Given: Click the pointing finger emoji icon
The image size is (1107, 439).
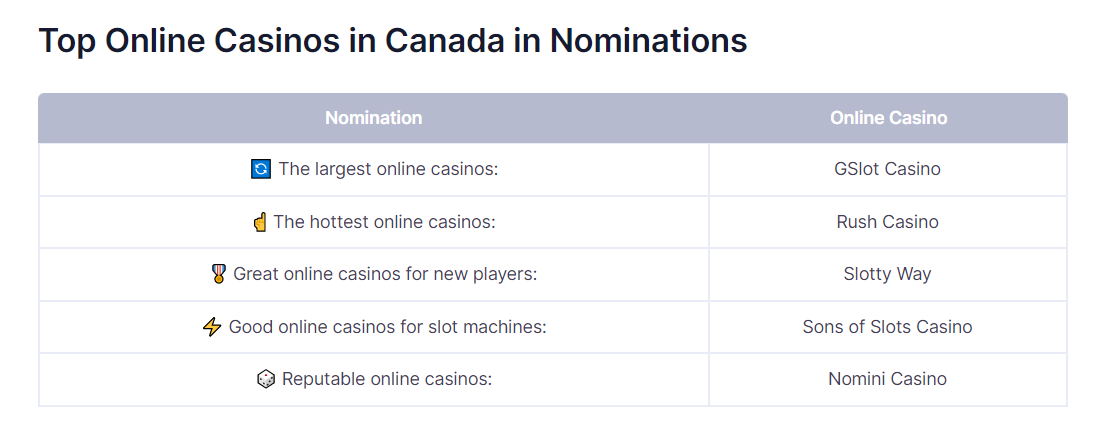Looking at the screenshot, I should coord(260,222).
